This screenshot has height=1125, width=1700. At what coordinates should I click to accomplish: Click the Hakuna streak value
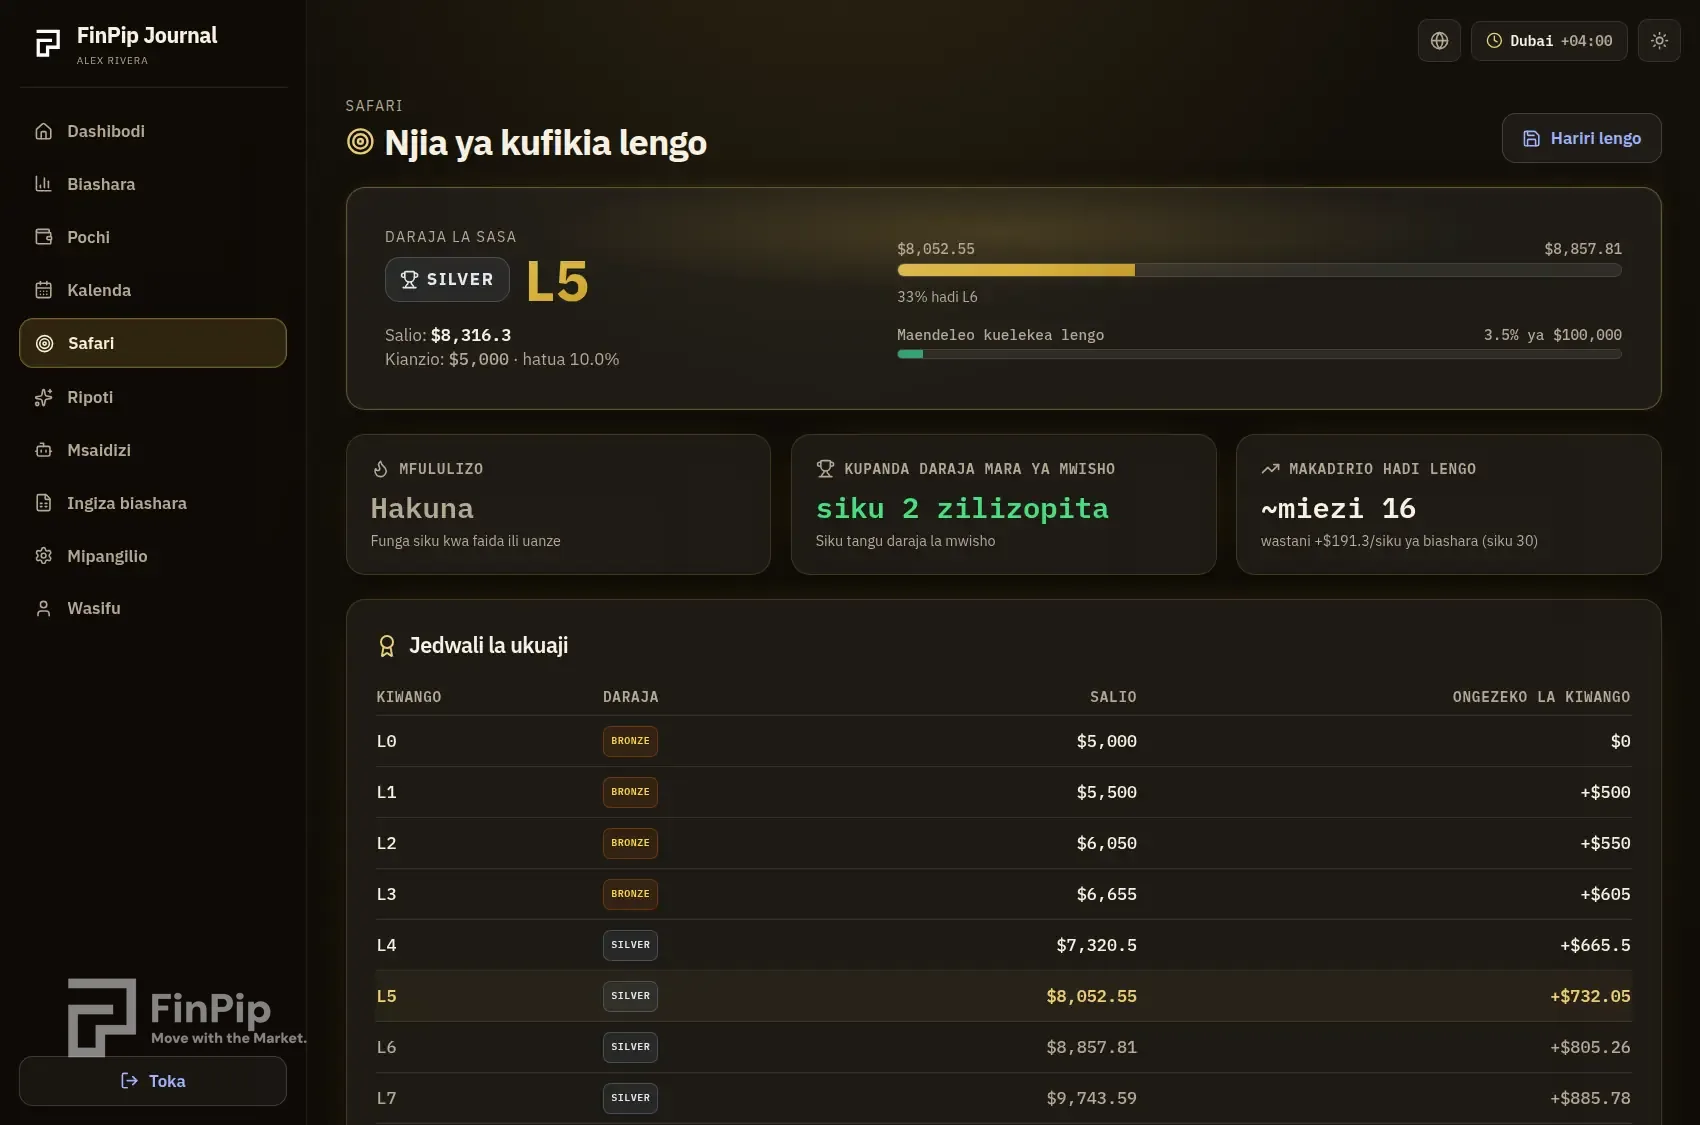[422, 509]
